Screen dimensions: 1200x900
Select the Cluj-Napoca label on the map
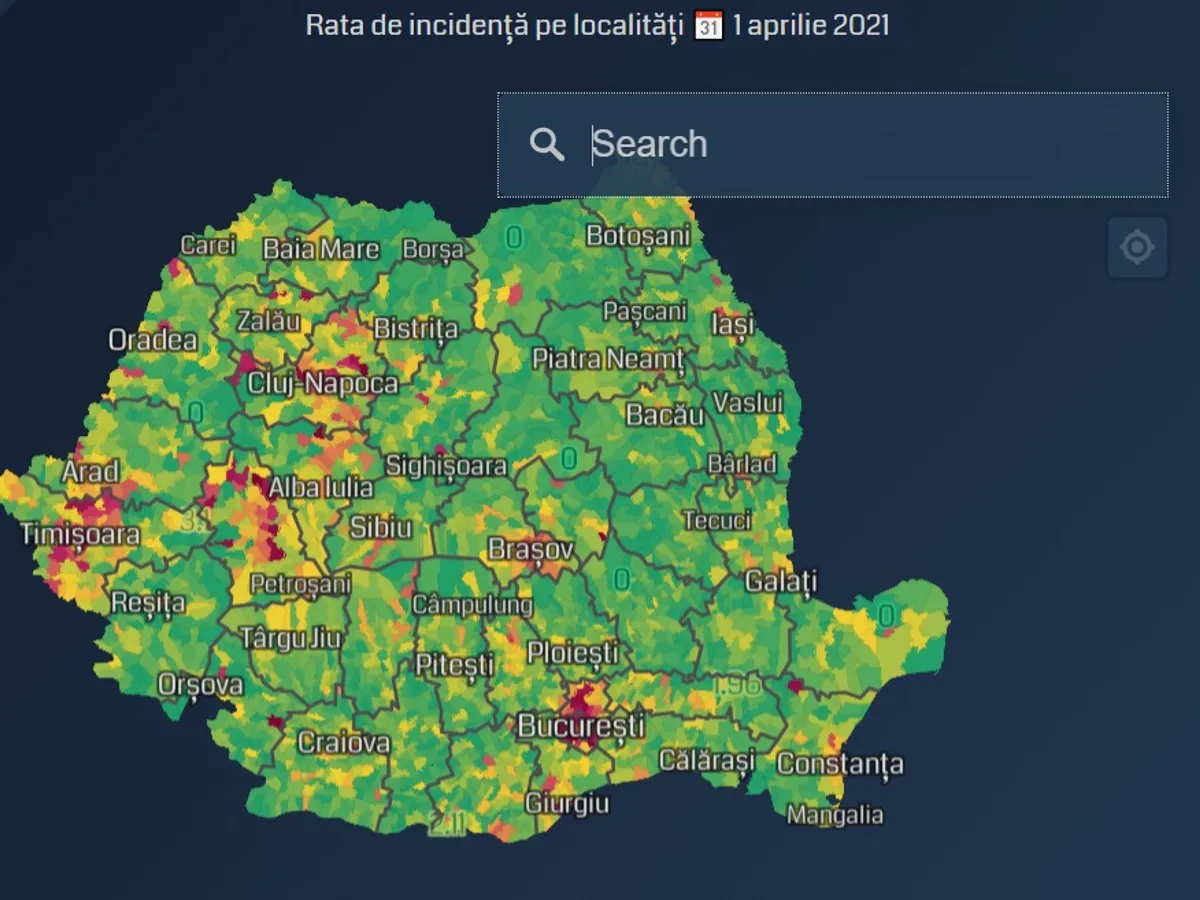[x=323, y=383]
